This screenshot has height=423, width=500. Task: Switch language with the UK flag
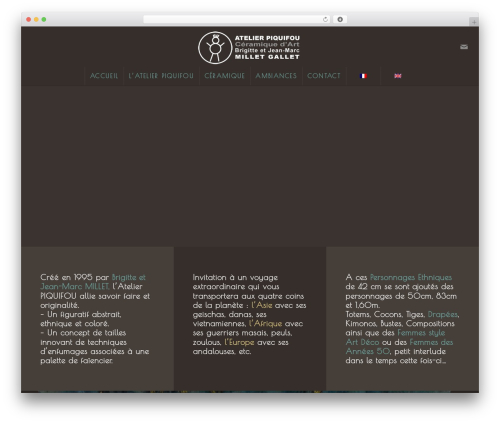pos(398,76)
